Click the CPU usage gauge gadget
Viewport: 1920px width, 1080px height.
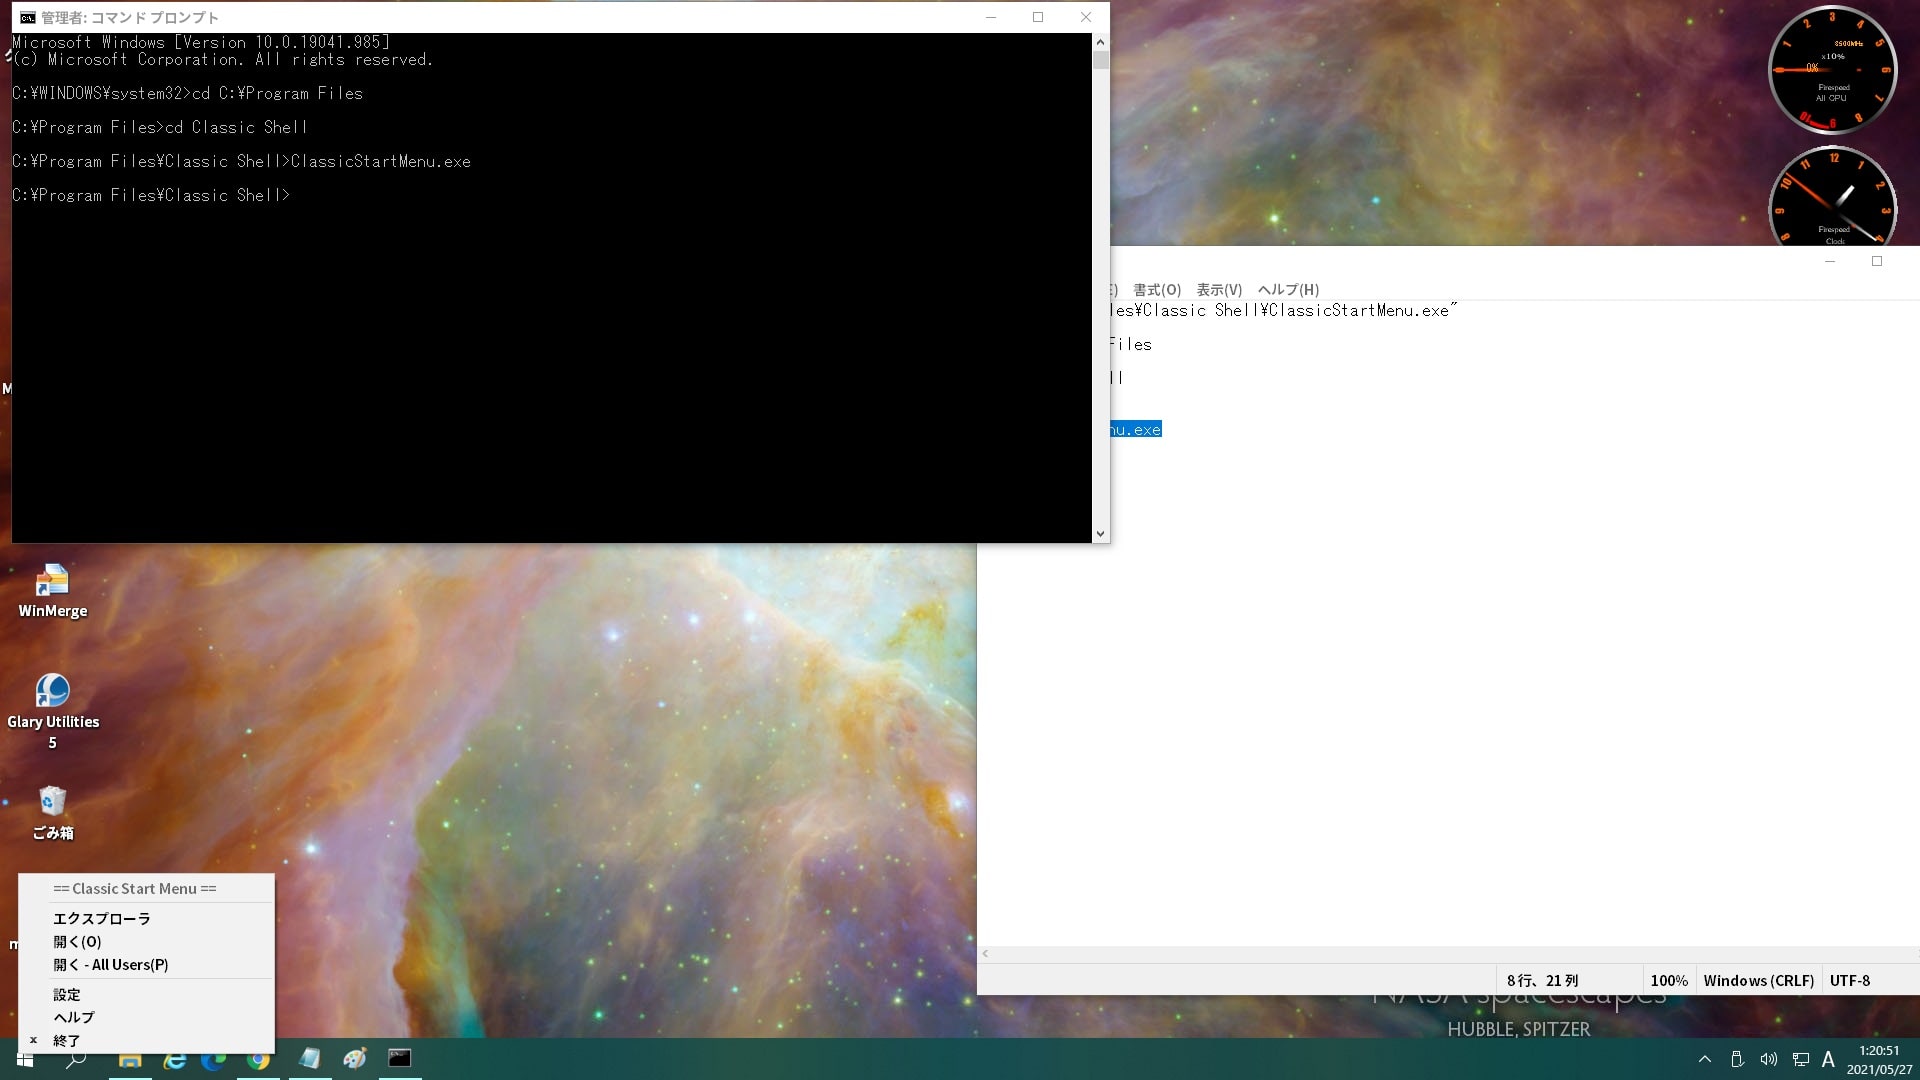(1832, 70)
